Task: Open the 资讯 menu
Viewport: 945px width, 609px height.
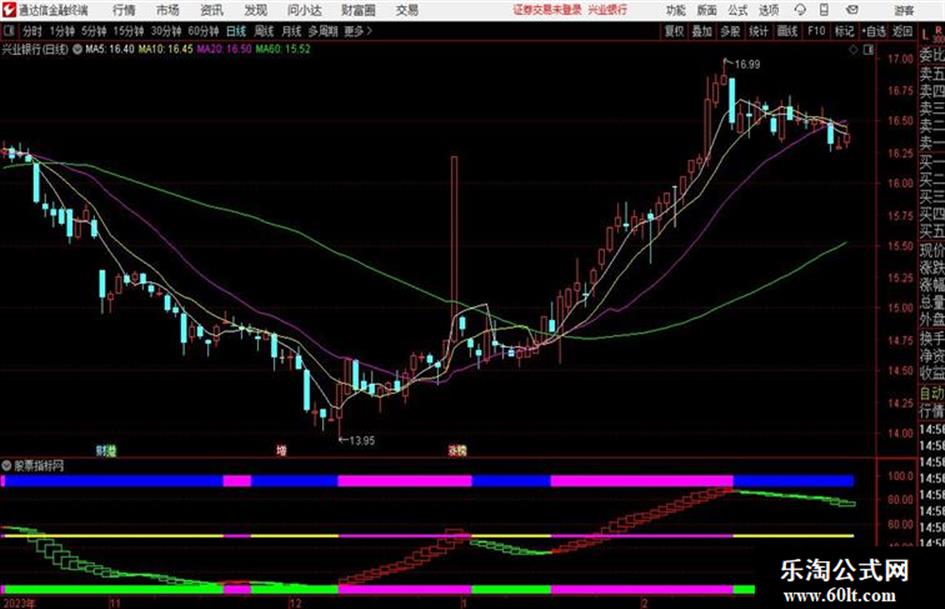Action: [212, 10]
